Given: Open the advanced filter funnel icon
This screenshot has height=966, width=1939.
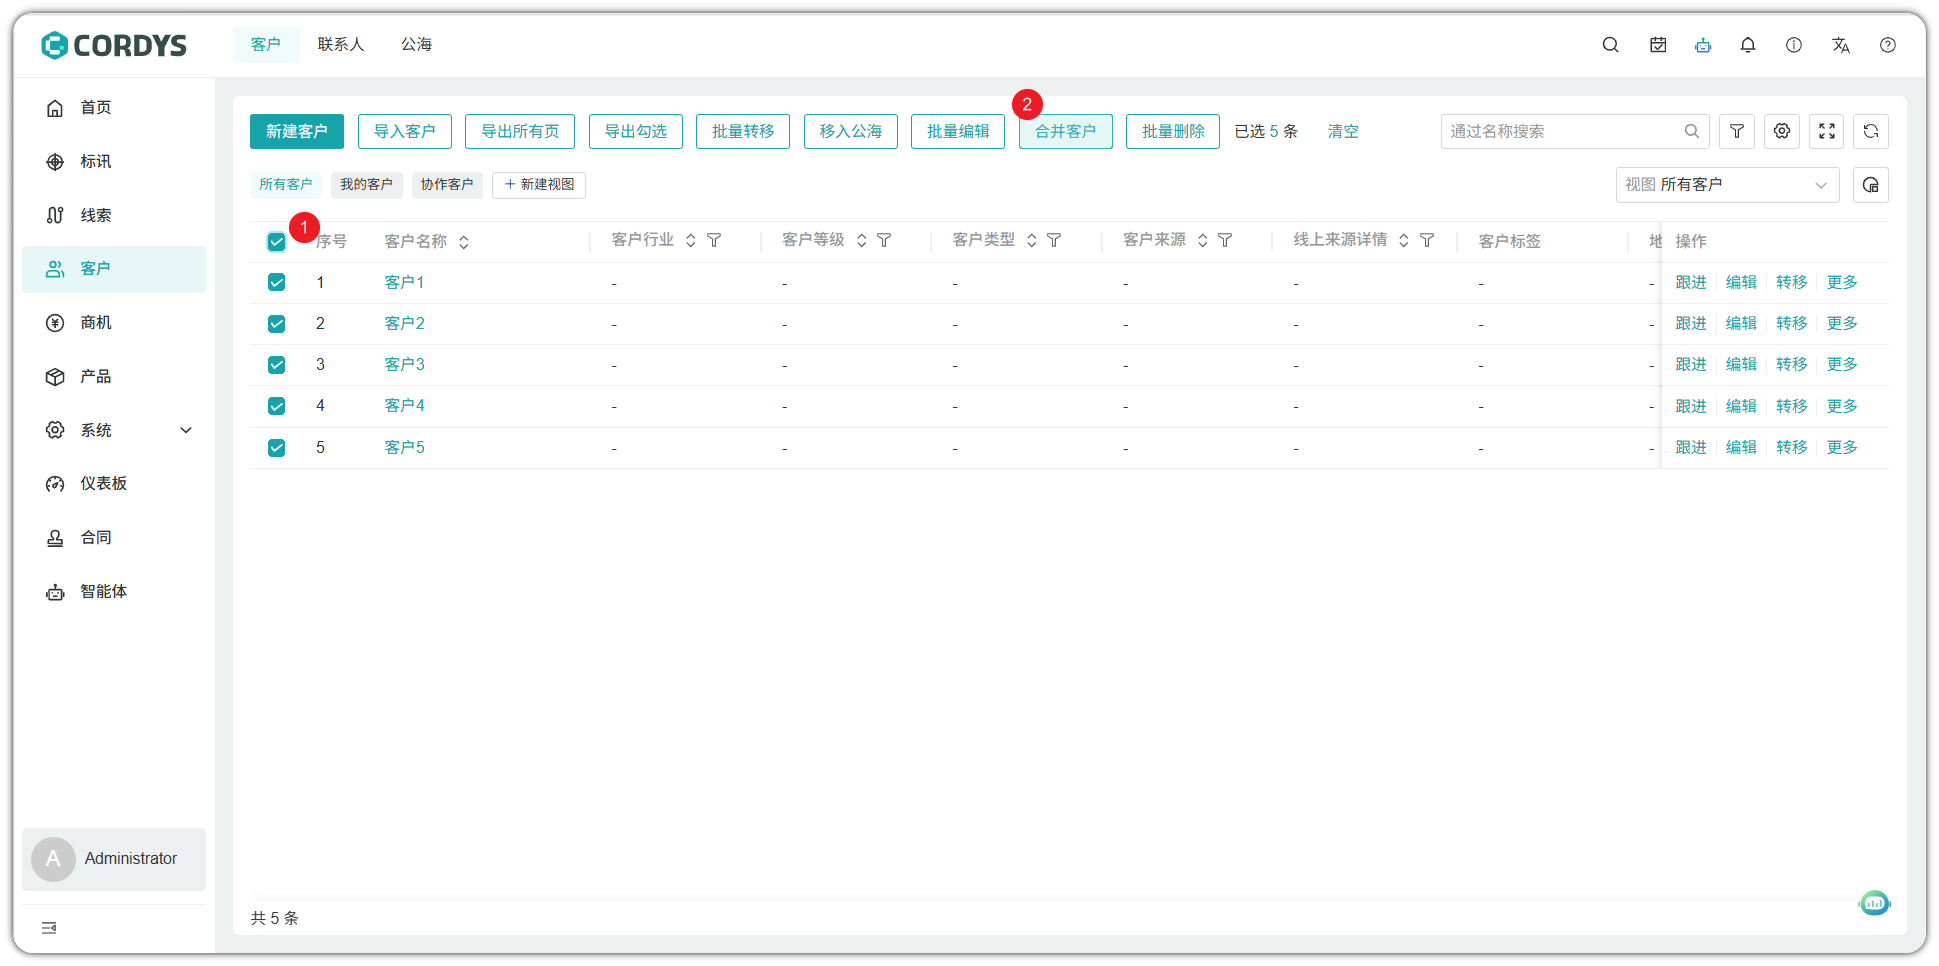Looking at the screenshot, I should coord(1736,131).
